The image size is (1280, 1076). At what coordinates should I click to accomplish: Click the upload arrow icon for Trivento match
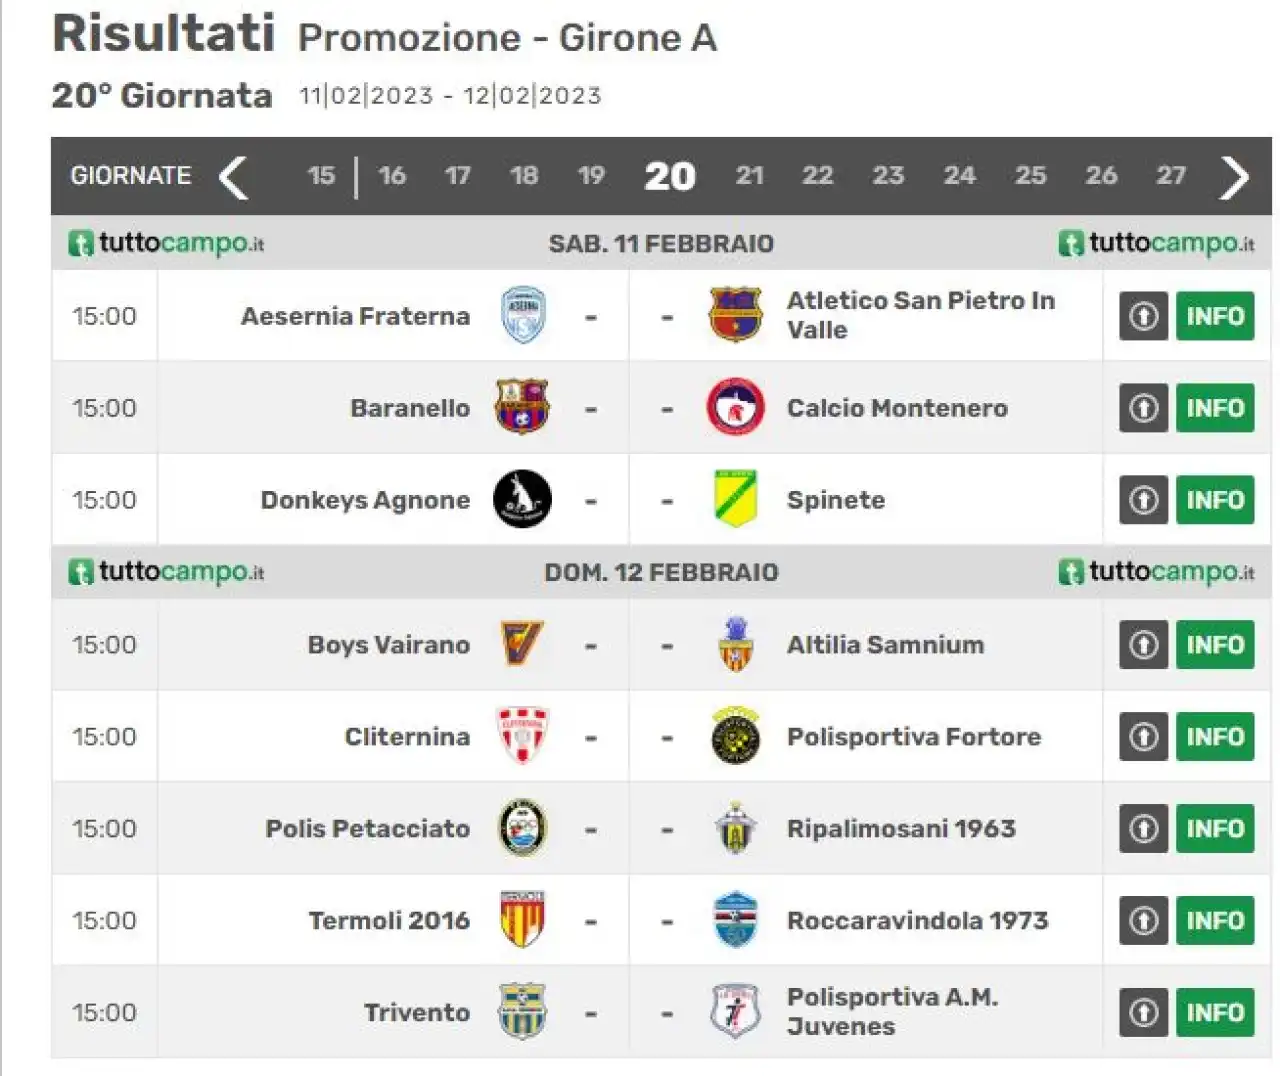click(1143, 1013)
